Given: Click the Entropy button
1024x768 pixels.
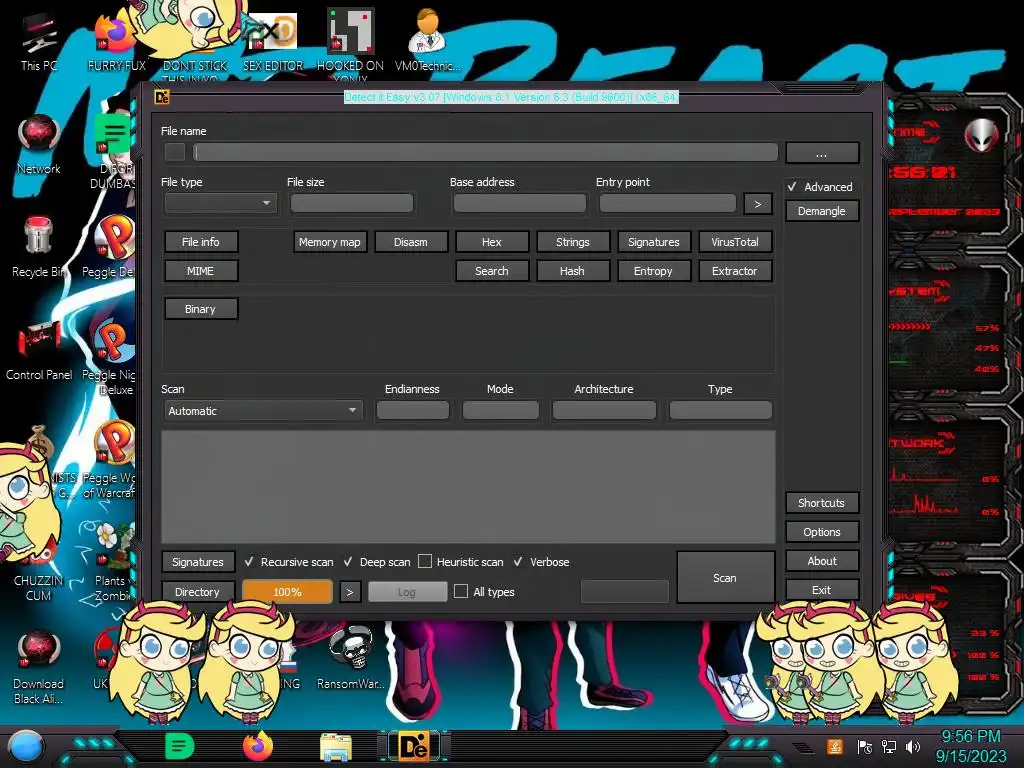Looking at the screenshot, I should 653,271.
